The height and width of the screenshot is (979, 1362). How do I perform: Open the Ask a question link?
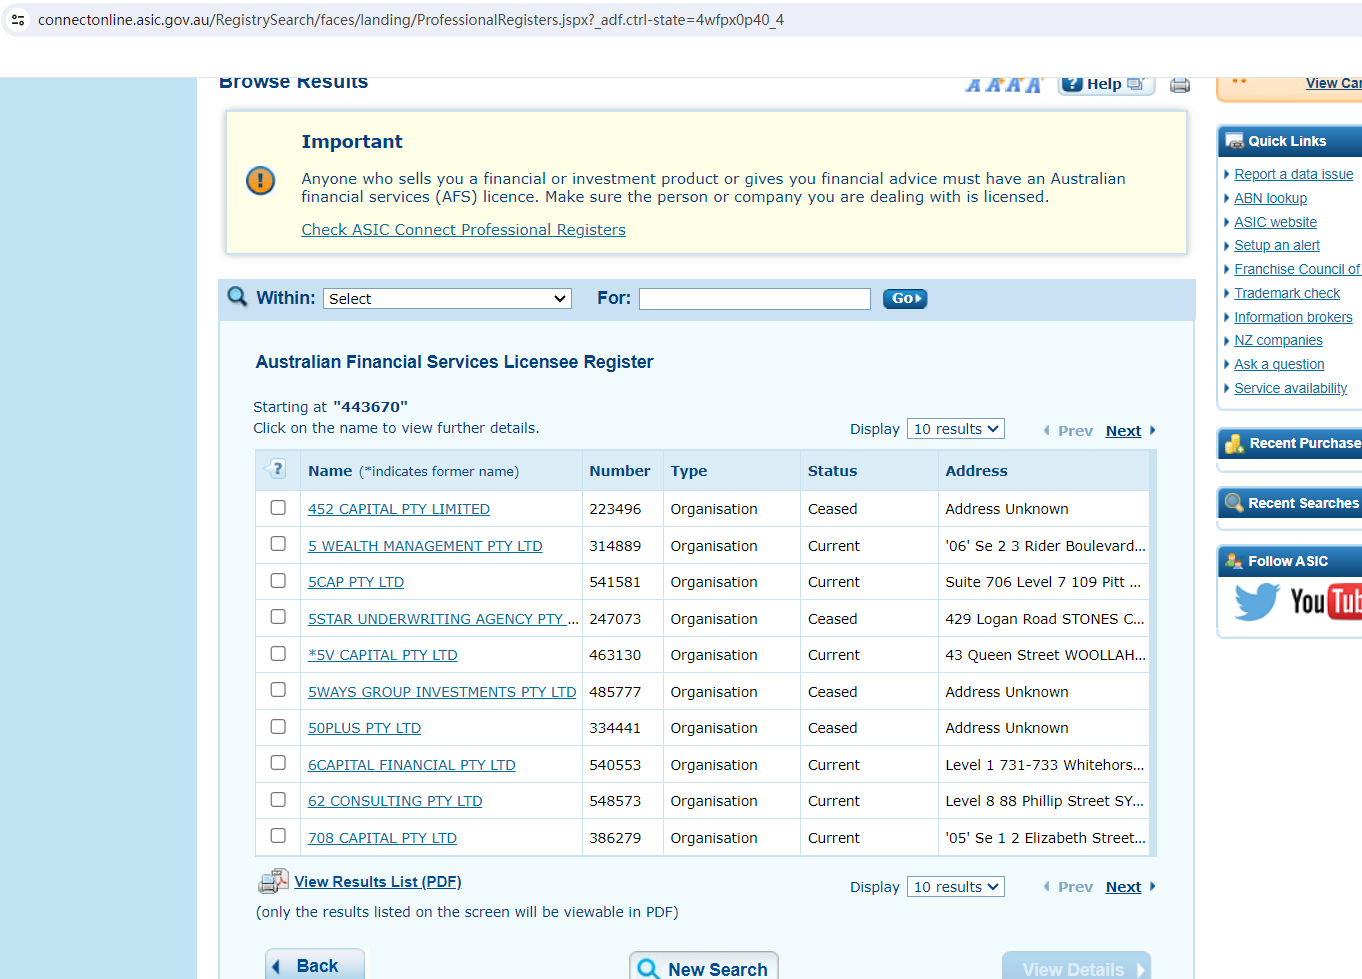[x=1279, y=364]
